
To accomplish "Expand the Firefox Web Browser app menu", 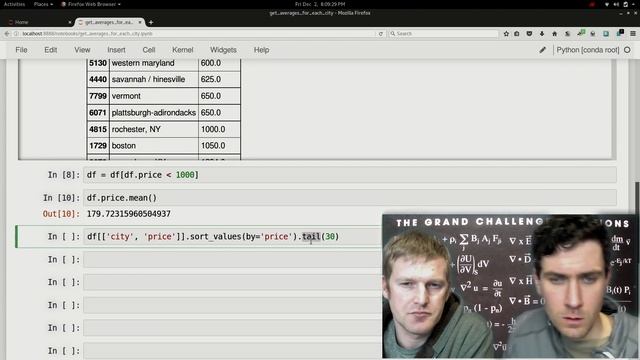I will tap(91, 4).
